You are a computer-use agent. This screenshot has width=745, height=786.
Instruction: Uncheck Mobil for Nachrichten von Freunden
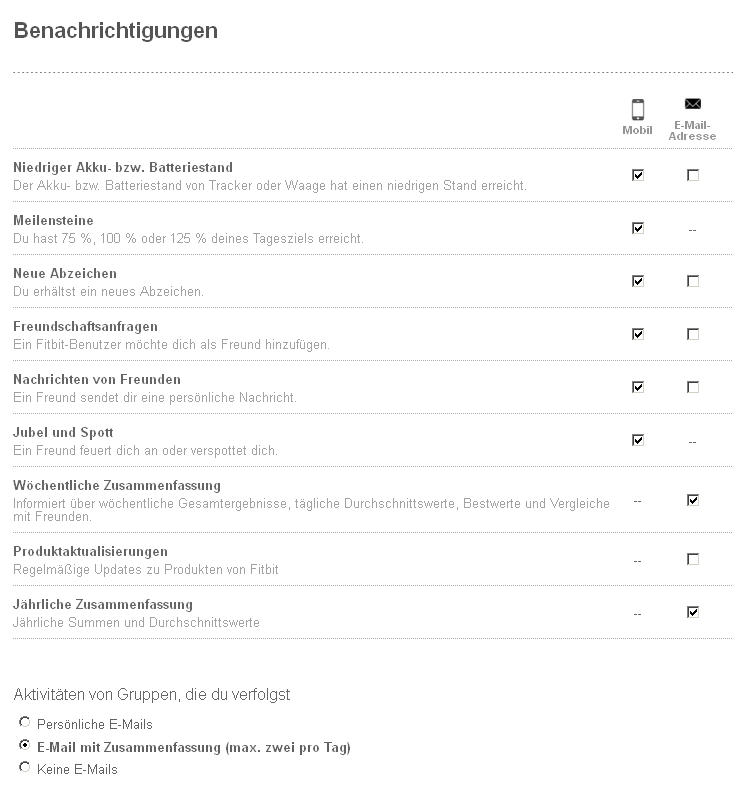point(638,387)
